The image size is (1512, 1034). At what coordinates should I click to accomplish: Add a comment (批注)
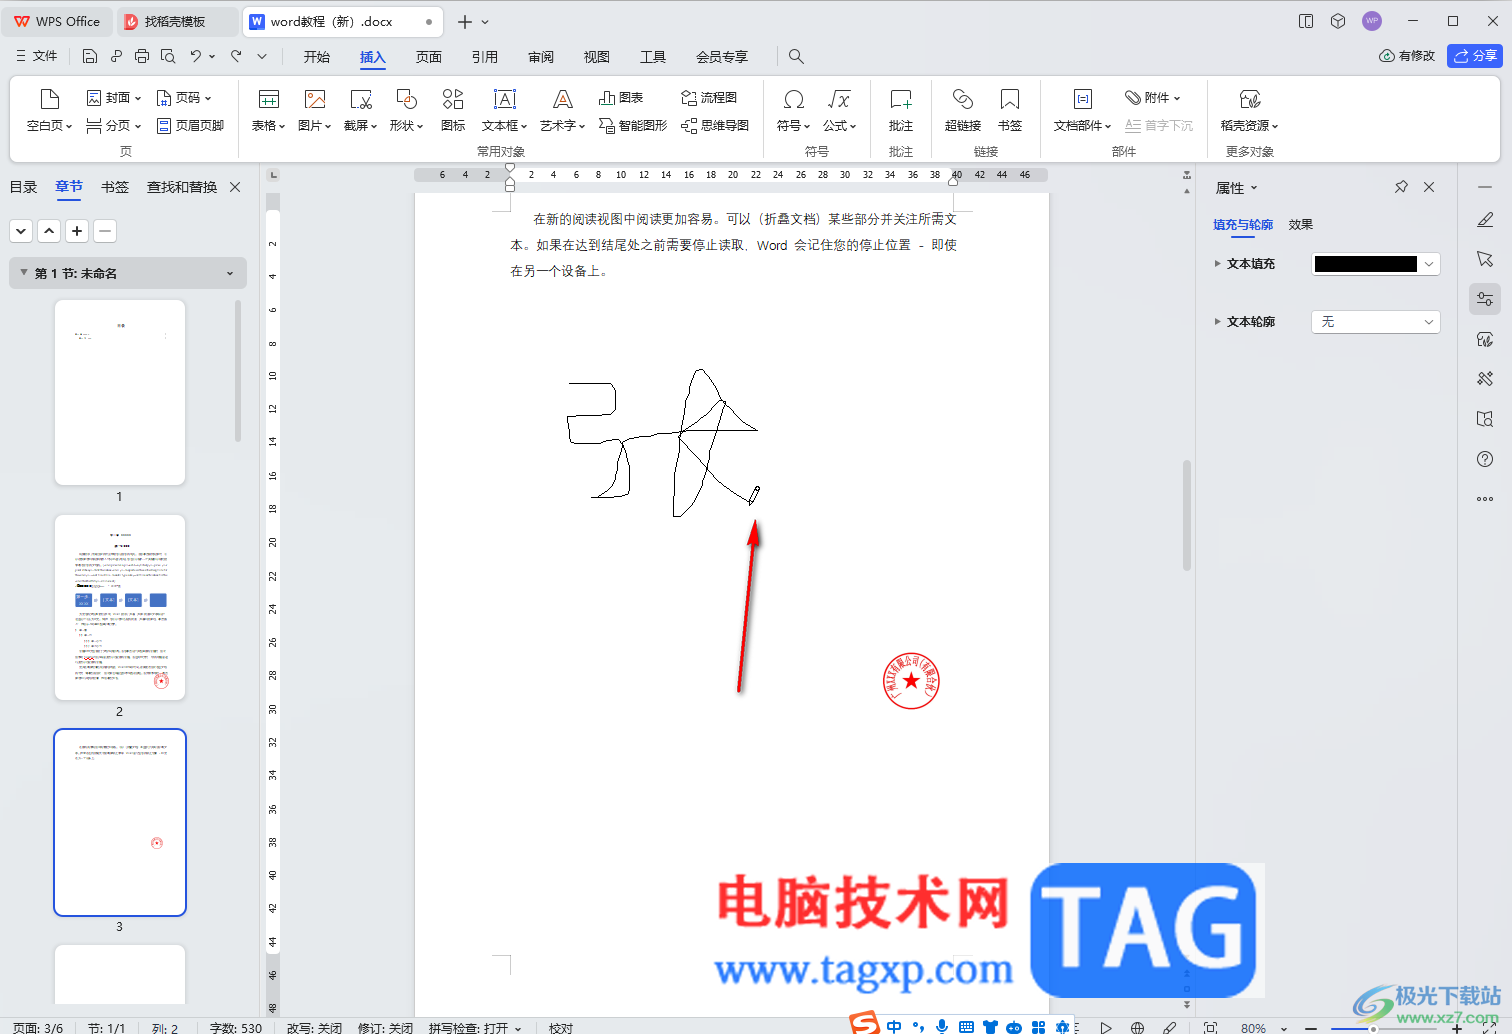pyautogui.click(x=901, y=110)
